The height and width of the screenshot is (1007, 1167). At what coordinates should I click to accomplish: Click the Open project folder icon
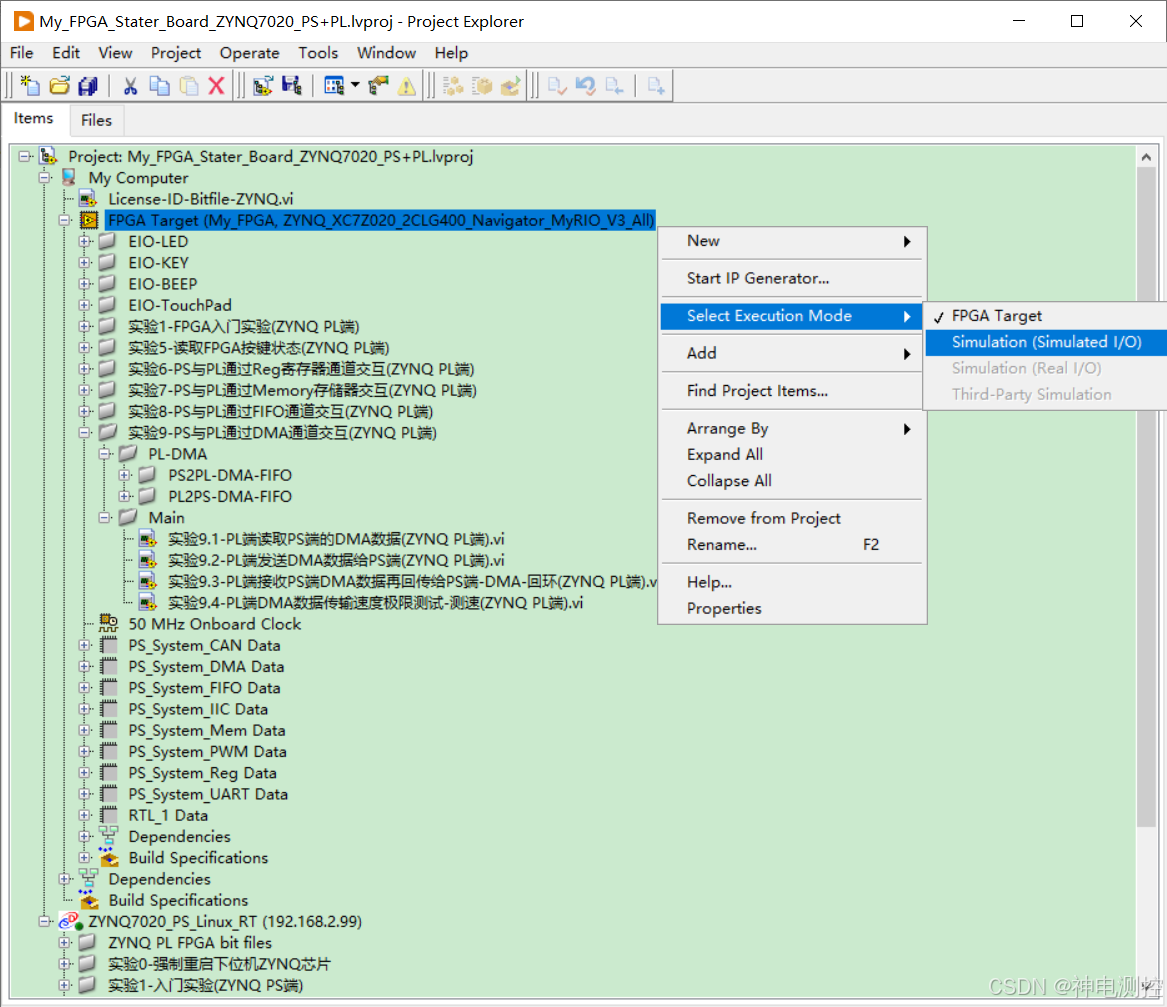click(x=60, y=86)
